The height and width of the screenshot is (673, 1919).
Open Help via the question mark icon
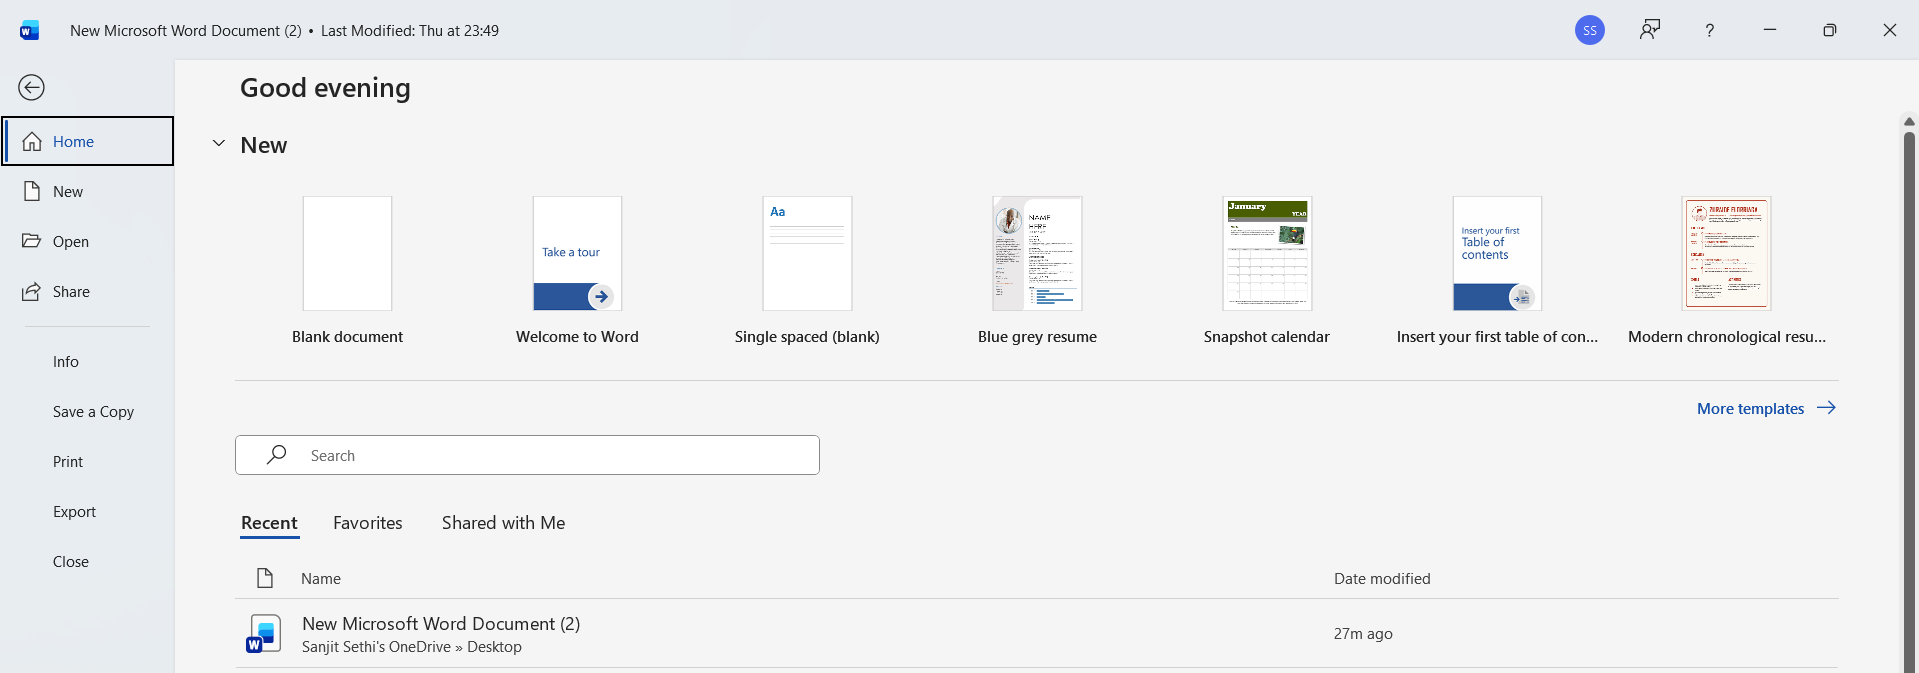(1709, 30)
